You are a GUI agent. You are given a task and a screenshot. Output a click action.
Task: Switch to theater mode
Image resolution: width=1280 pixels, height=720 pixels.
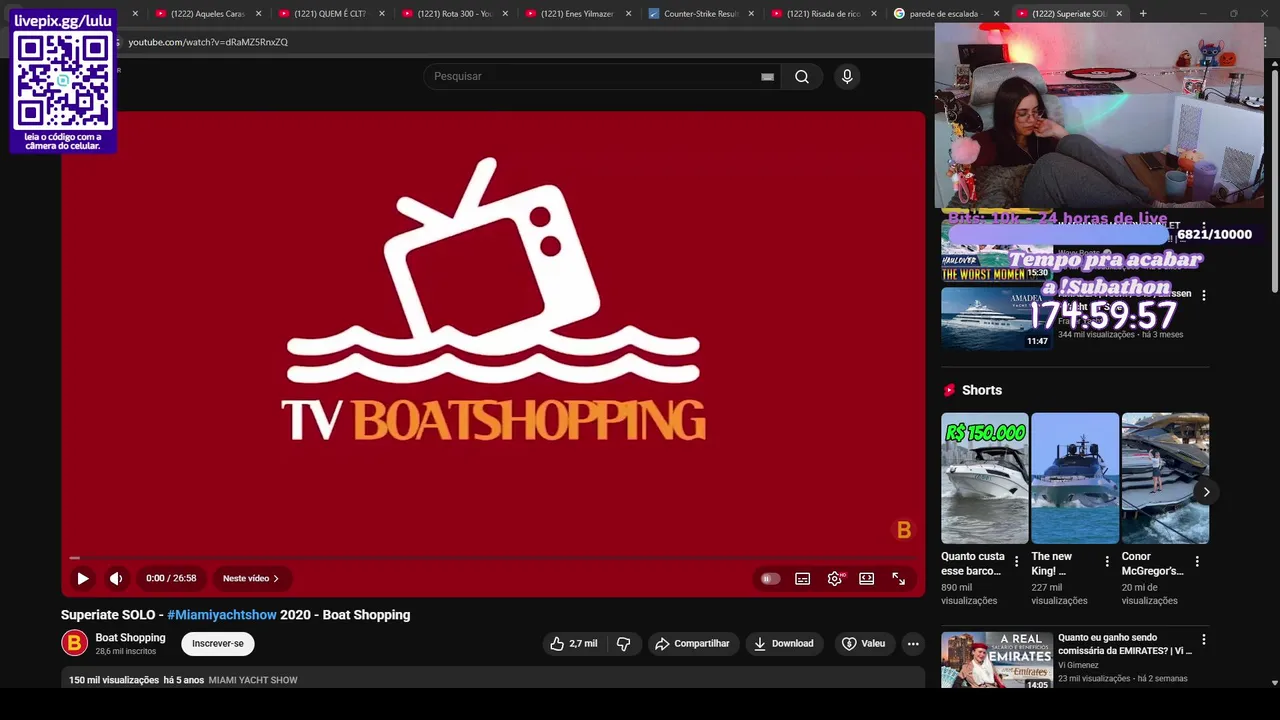click(866, 578)
